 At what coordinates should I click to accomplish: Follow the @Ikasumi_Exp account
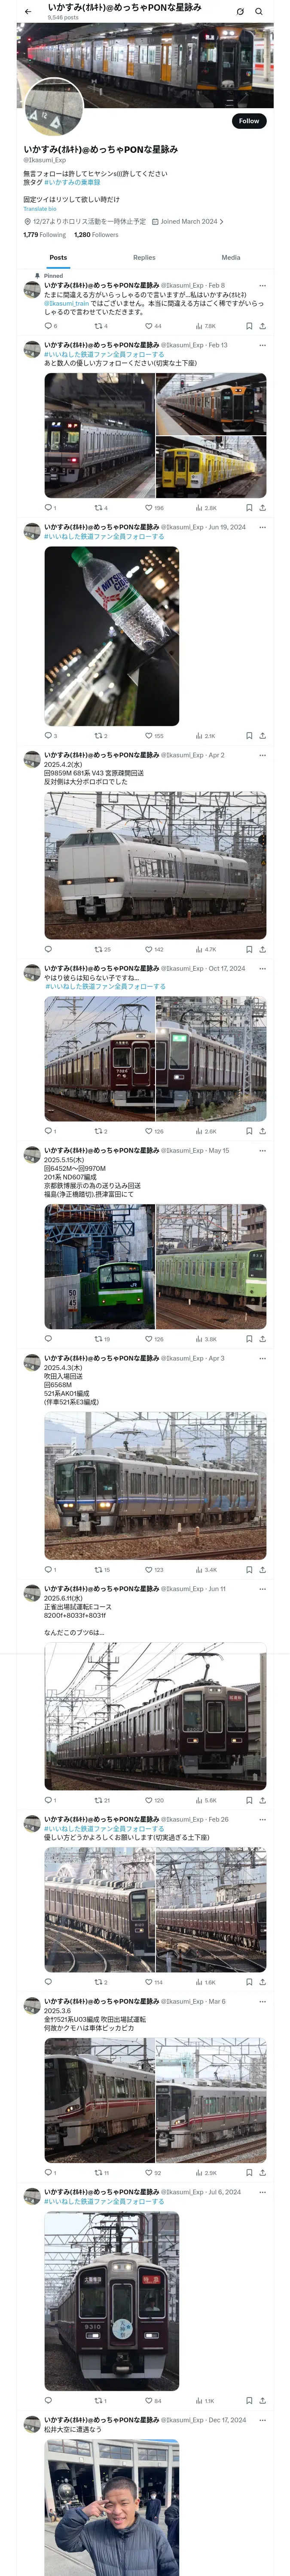(249, 121)
